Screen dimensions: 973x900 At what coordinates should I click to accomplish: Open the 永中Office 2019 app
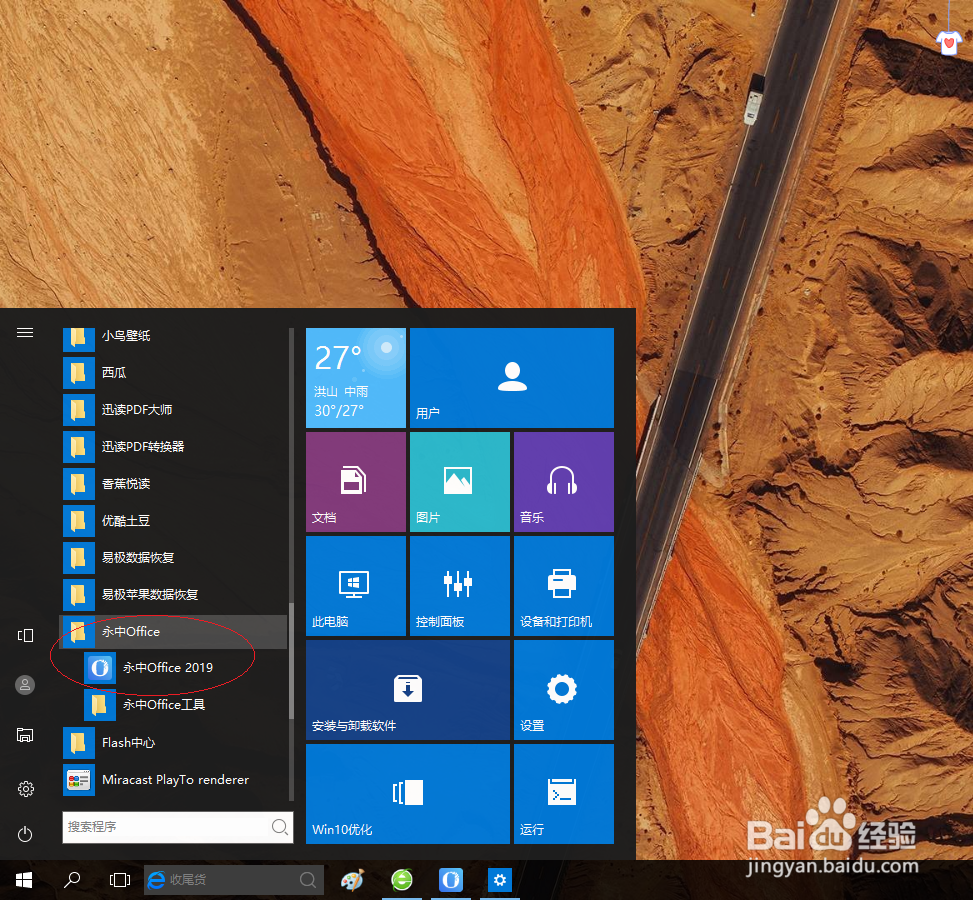pos(174,668)
